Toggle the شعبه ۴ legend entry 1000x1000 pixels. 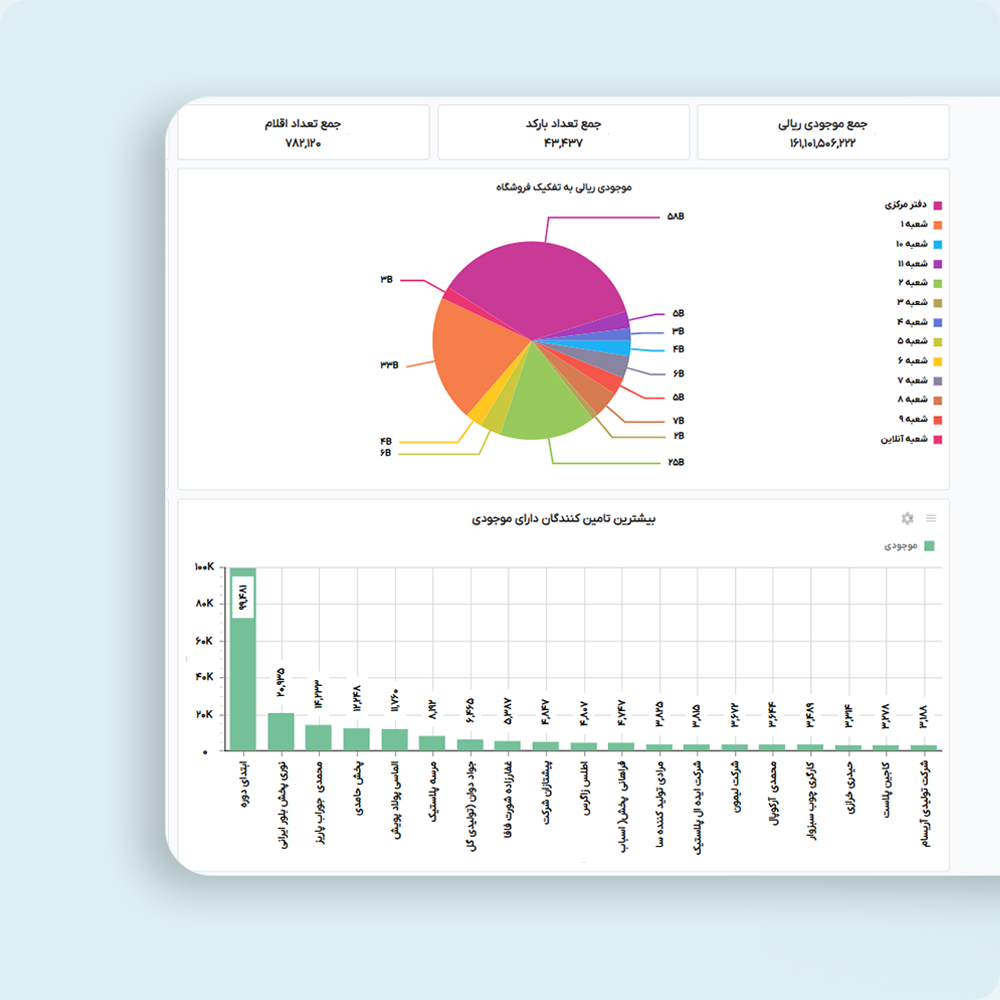(x=920, y=323)
